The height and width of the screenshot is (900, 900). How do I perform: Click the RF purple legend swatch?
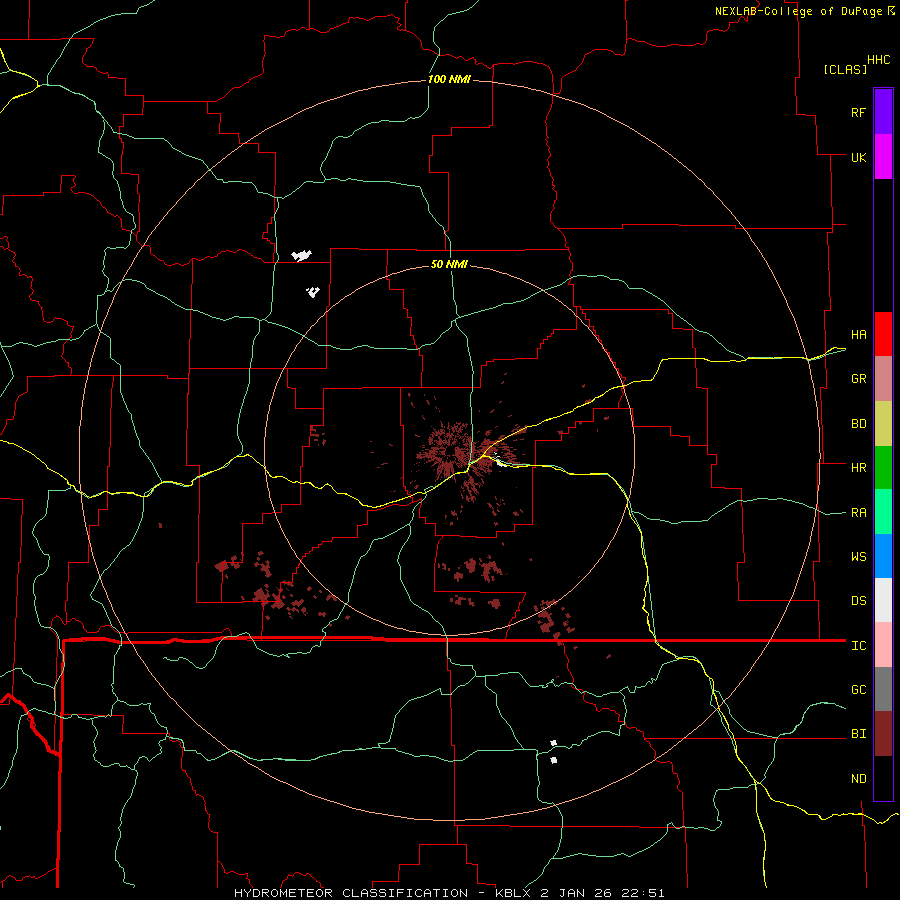(x=883, y=112)
